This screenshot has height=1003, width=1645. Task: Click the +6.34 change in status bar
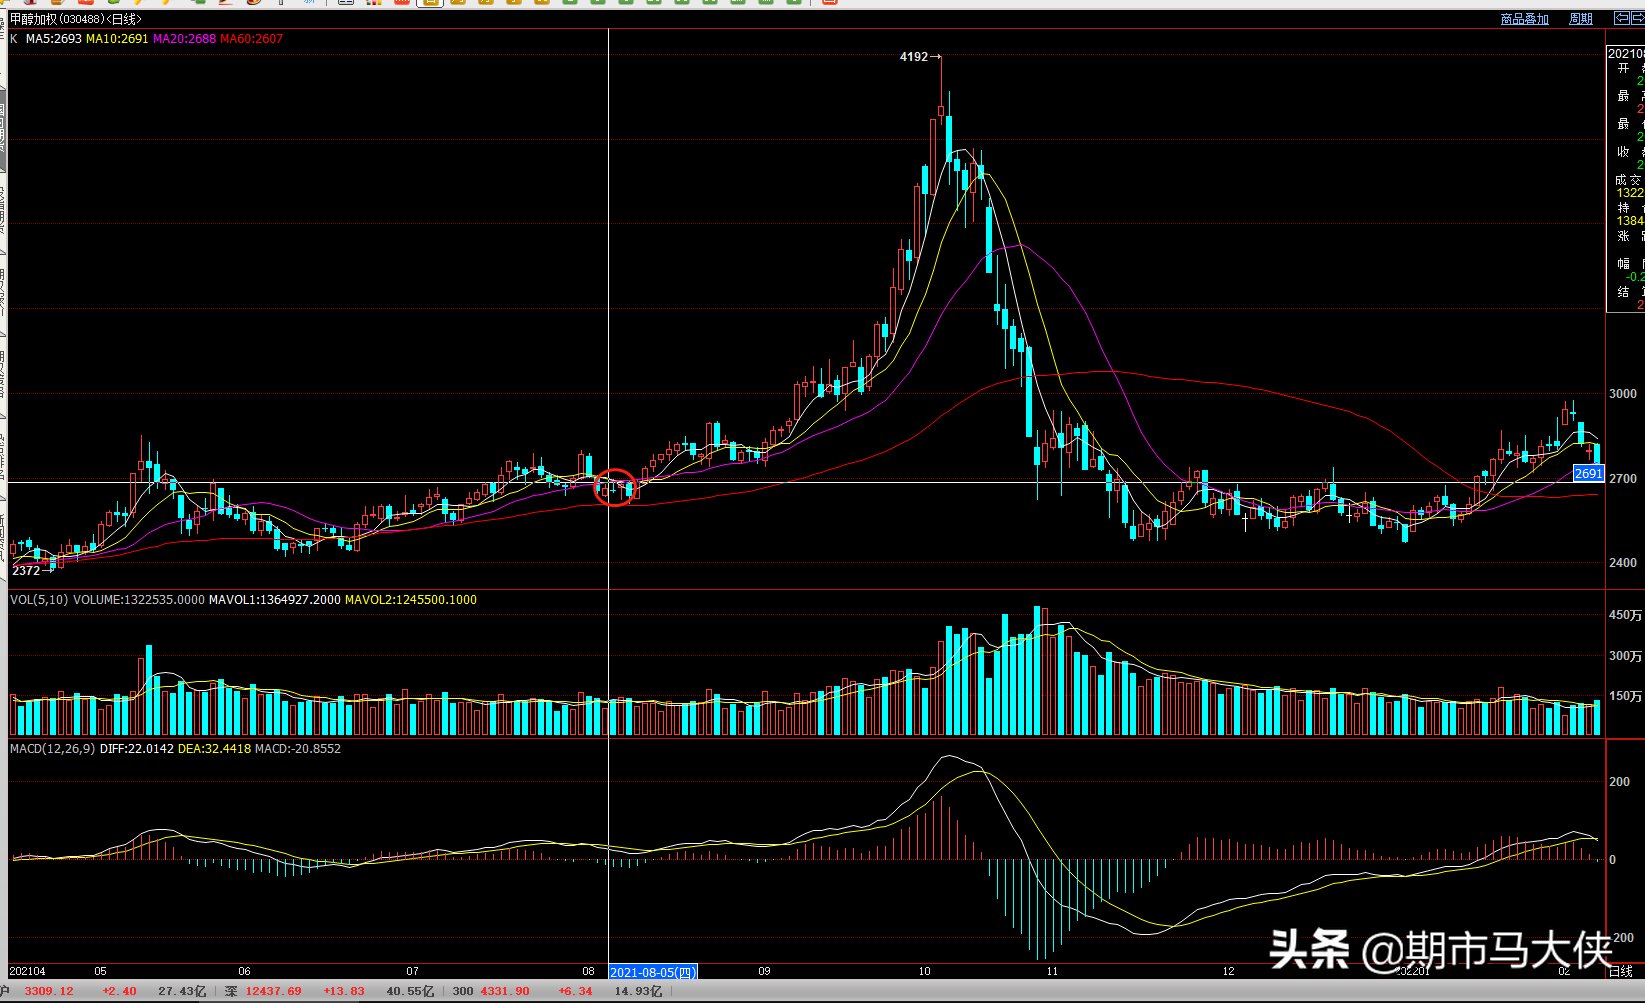(575, 991)
